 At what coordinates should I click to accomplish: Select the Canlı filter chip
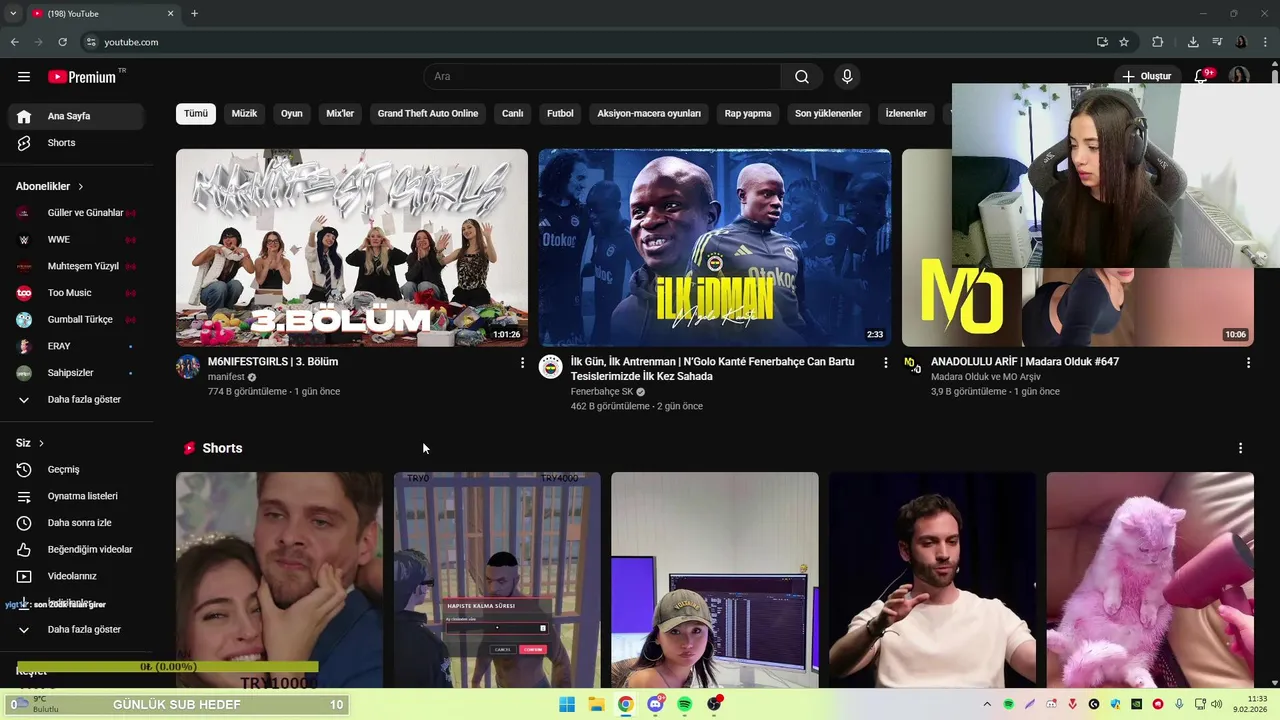512,113
